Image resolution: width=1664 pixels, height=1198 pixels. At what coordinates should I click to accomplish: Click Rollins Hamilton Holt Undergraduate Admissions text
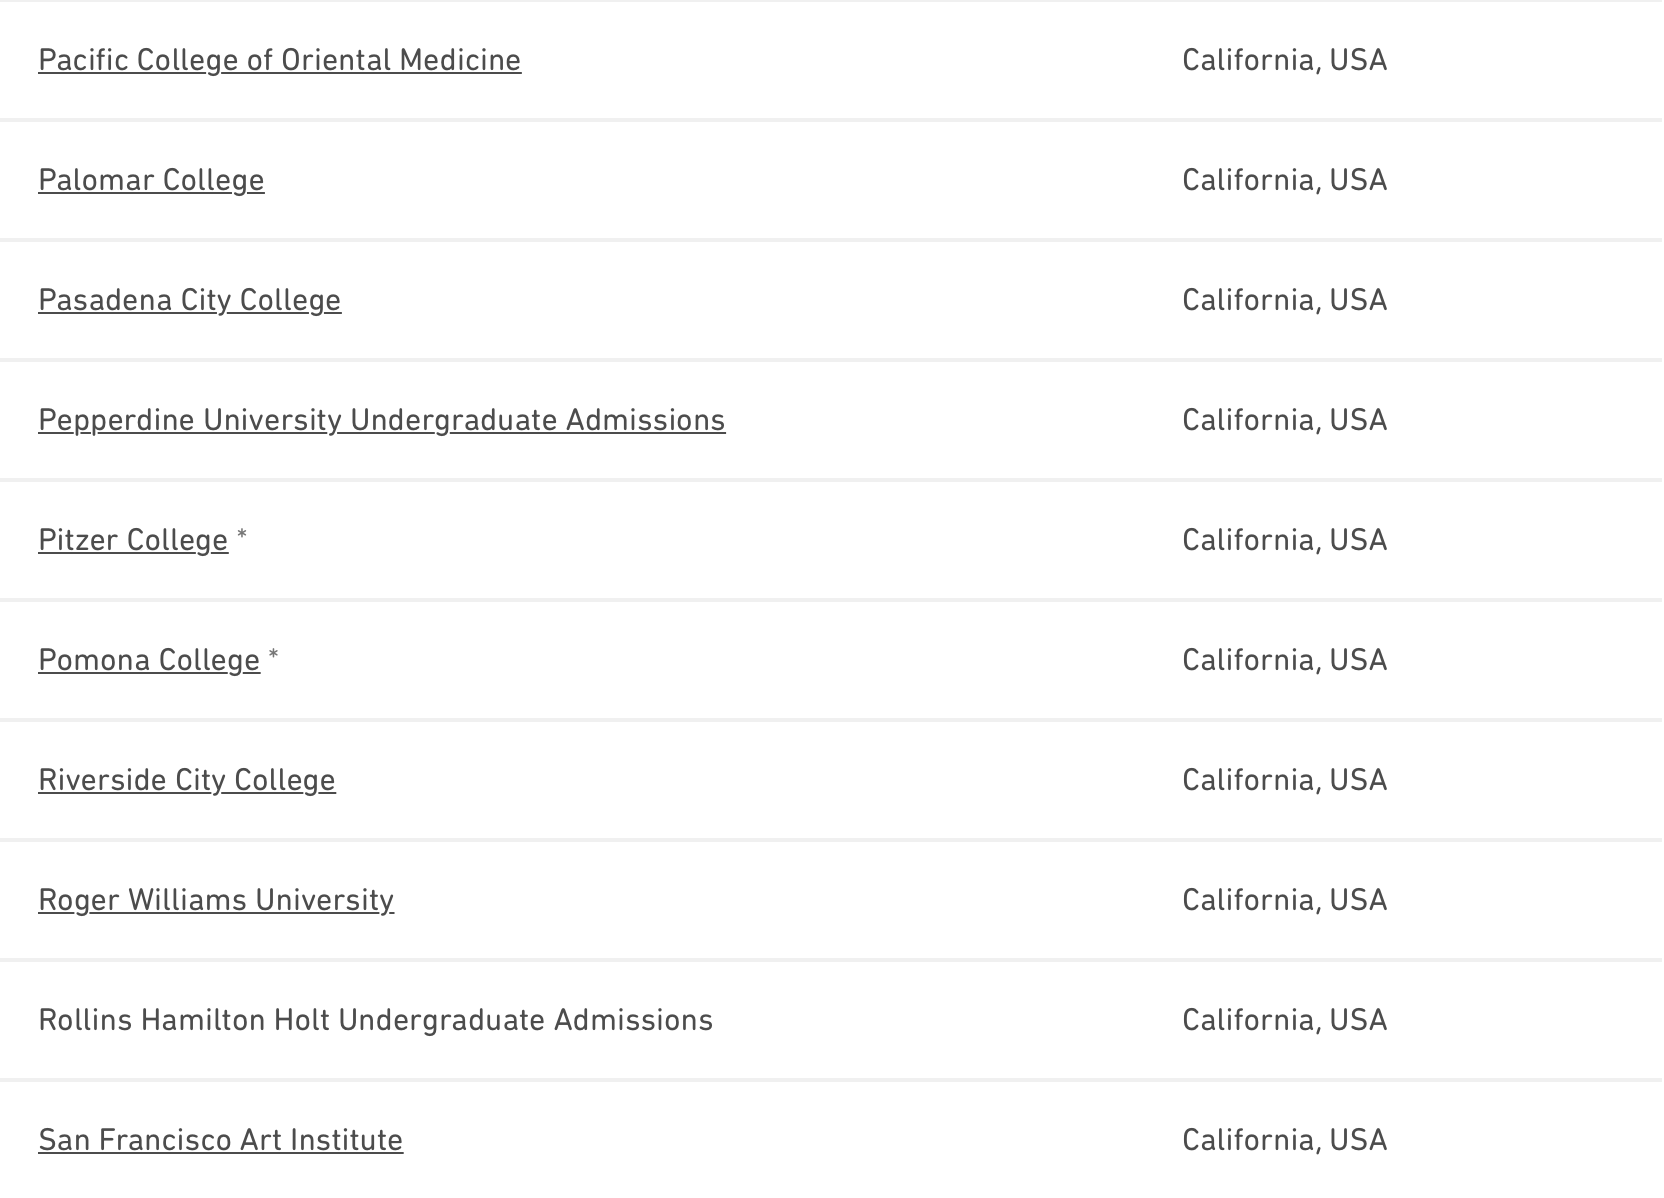[x=375, y=1020]
